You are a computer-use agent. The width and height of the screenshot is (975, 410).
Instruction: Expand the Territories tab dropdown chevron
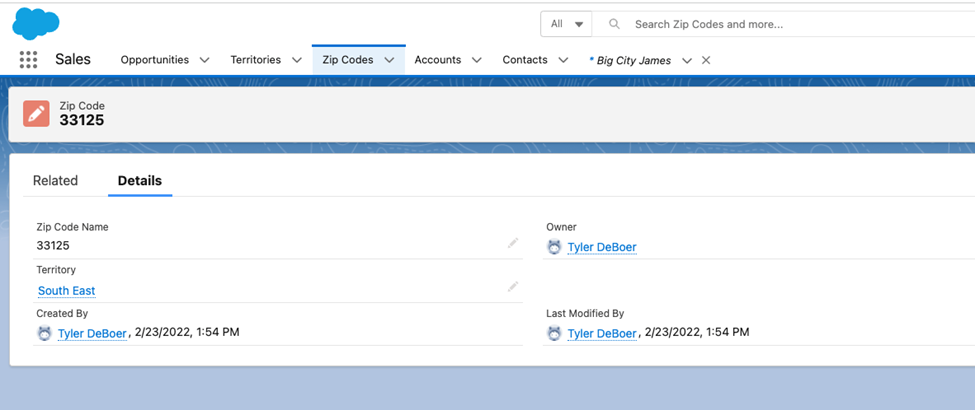[297, 60]
